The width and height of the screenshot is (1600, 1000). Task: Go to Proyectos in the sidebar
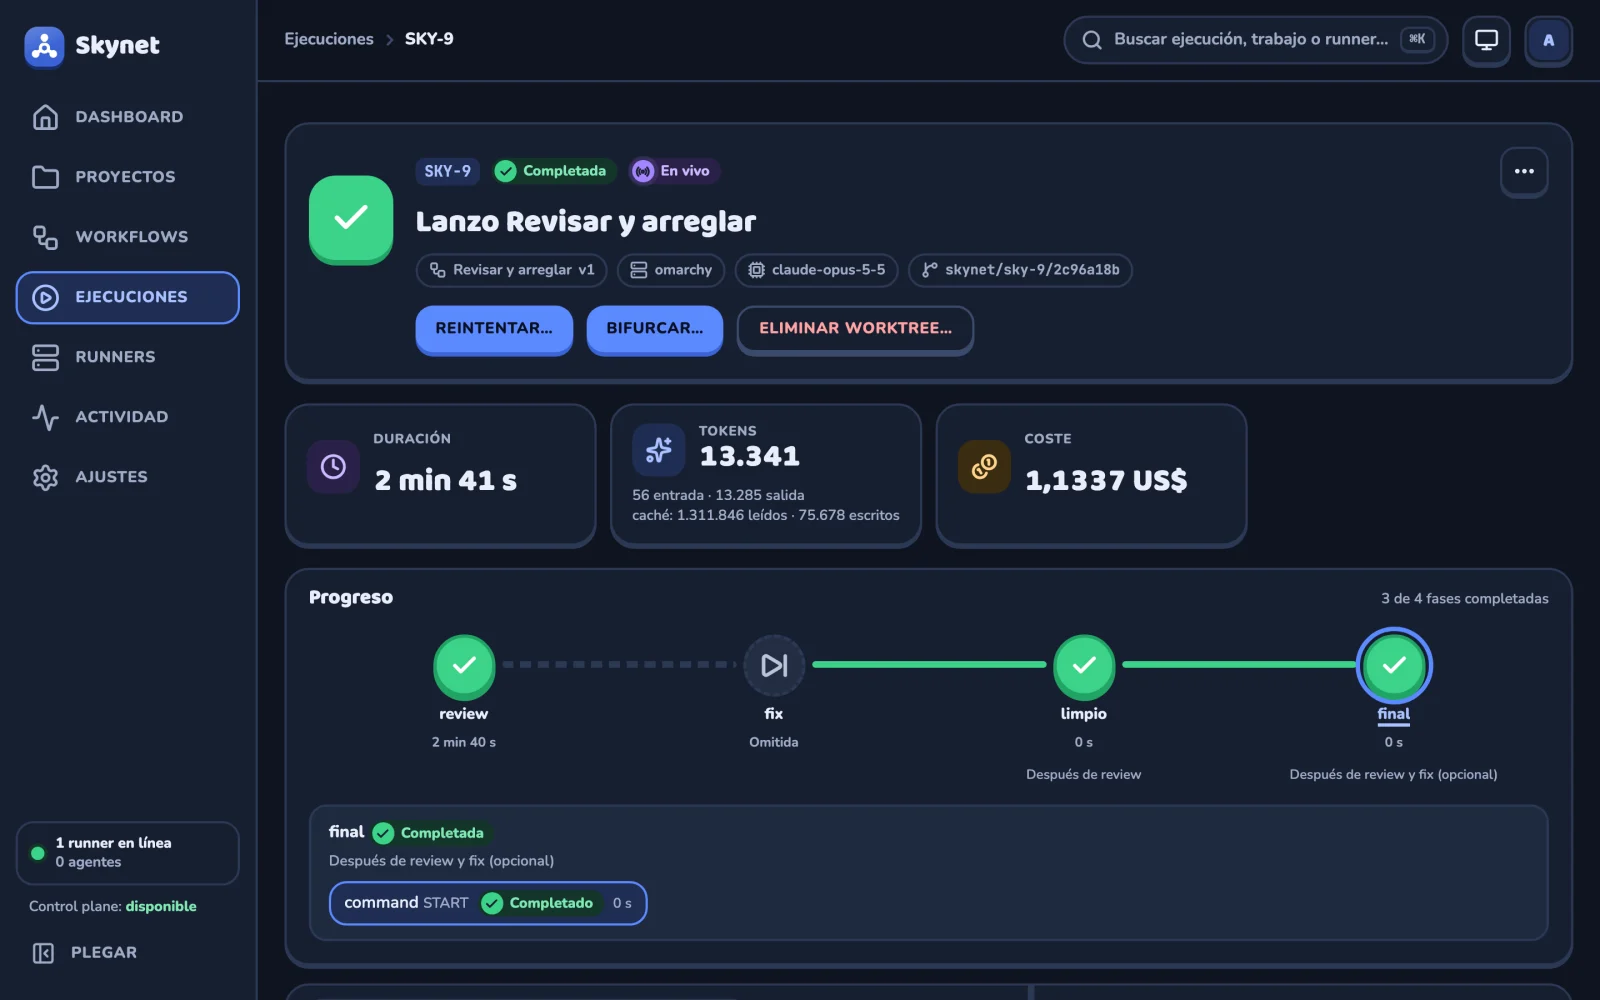point(128,177)
